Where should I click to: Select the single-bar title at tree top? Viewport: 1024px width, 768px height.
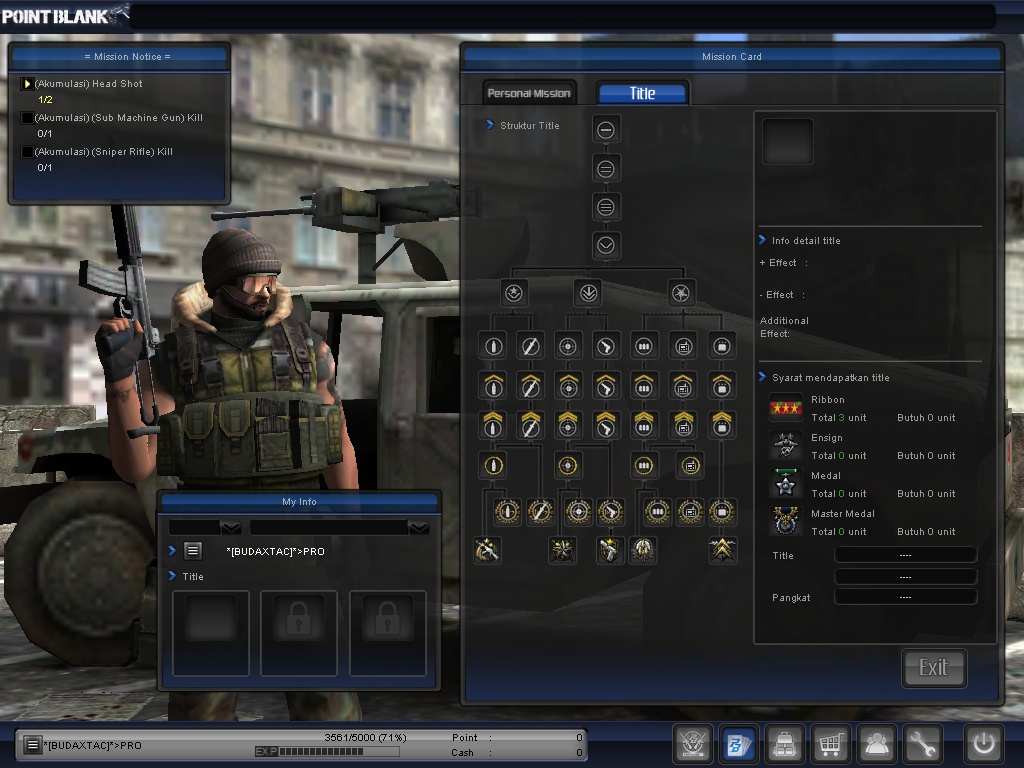[605, 130]
